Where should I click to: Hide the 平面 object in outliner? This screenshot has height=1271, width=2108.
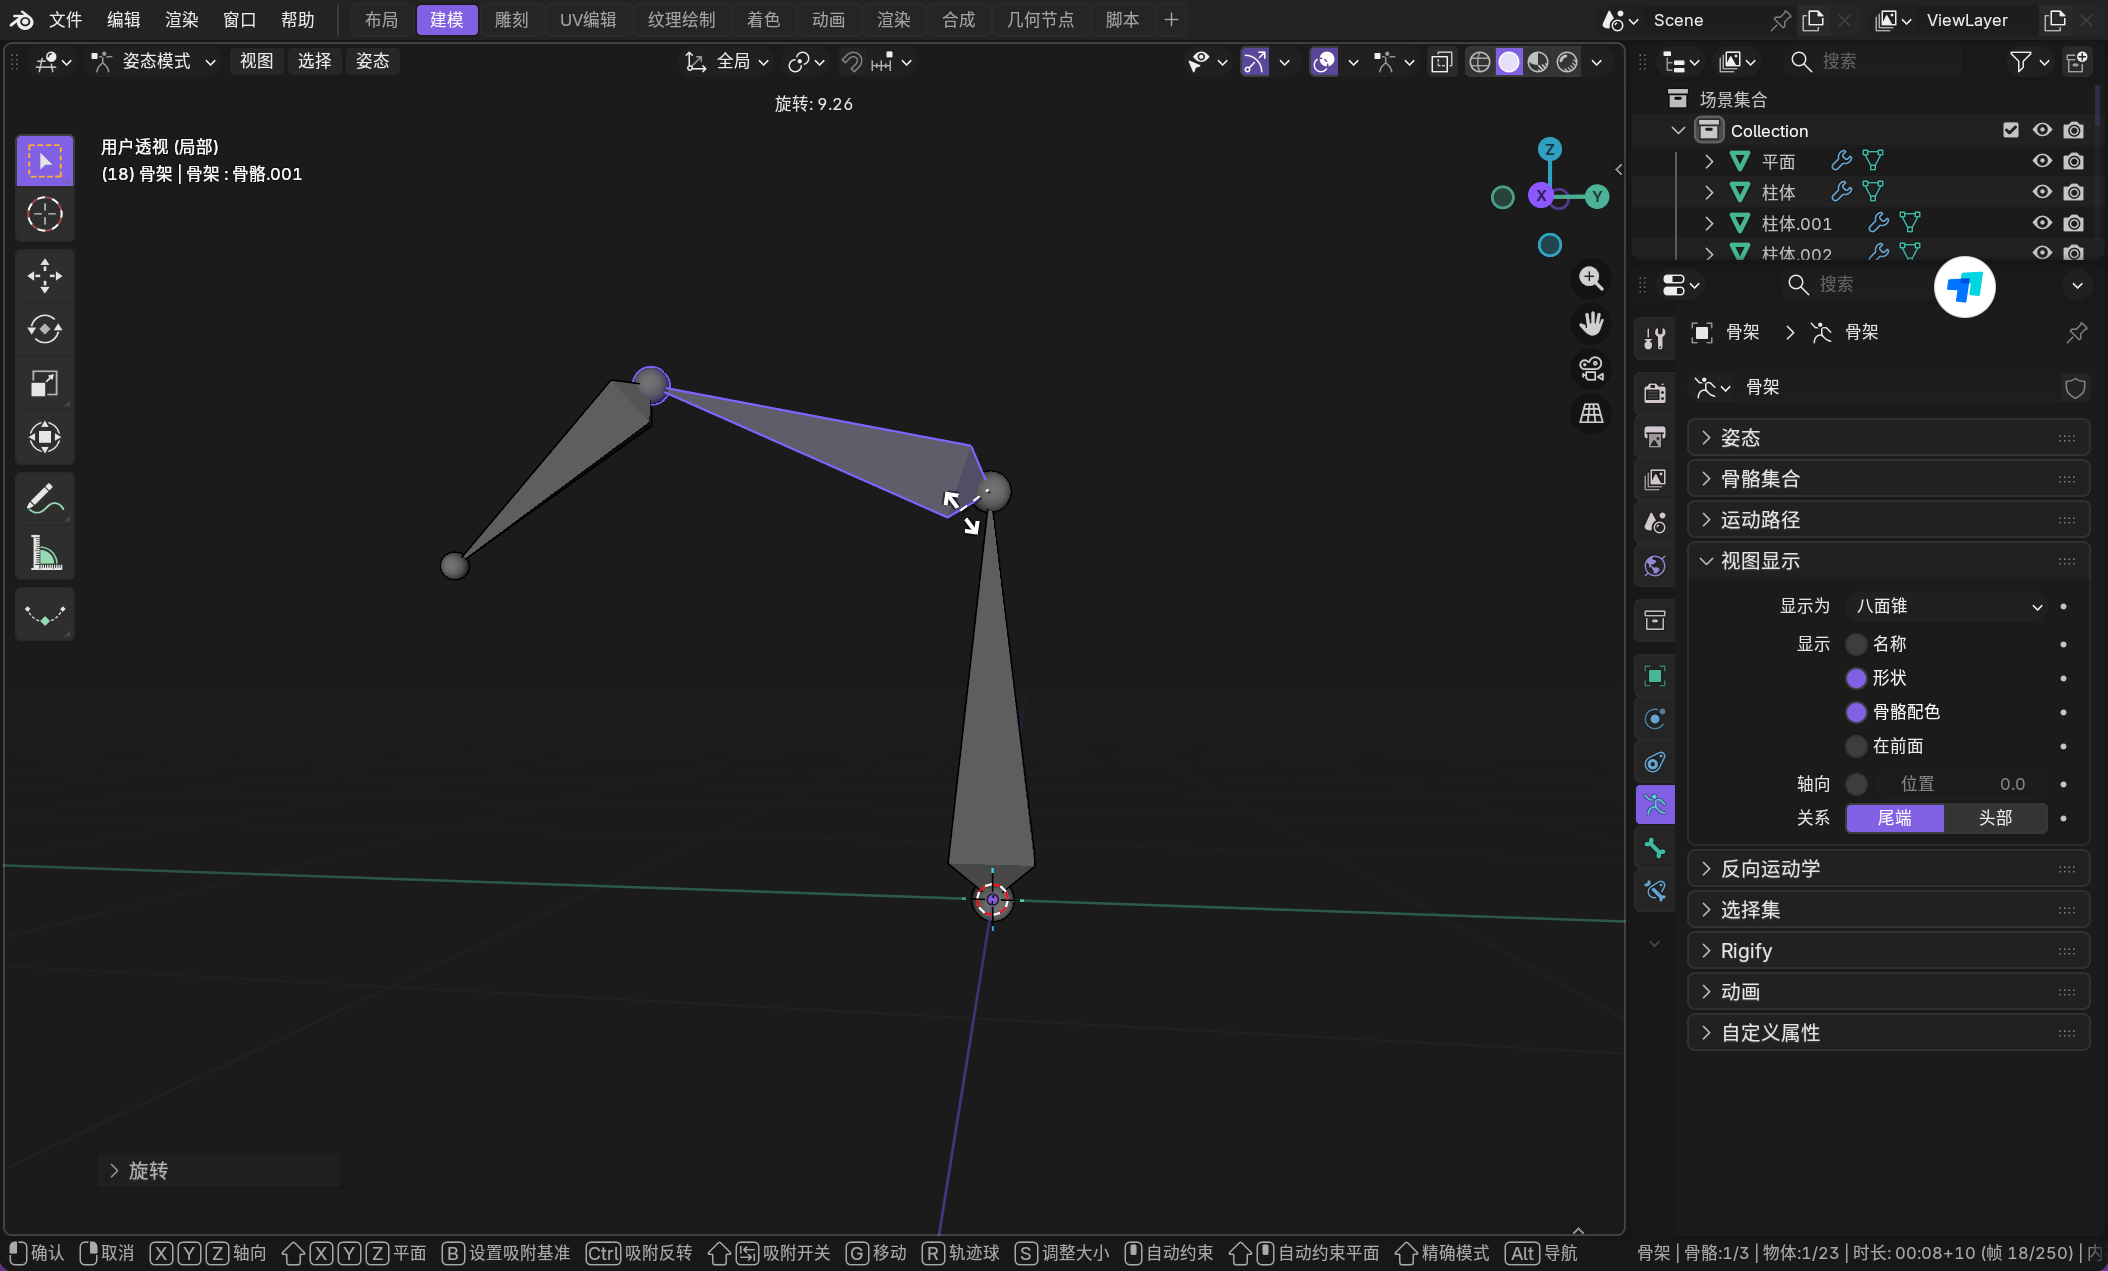(x=2041, y=161)
